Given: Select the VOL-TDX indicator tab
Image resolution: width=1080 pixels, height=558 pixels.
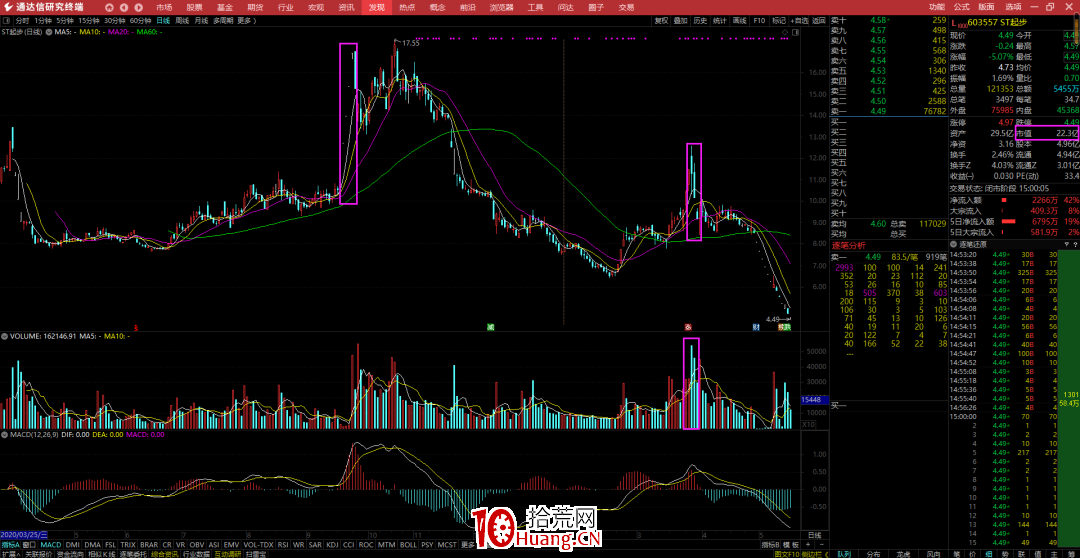Looking at the screenshot, I should pyautogui.click(x=258, y=544).
